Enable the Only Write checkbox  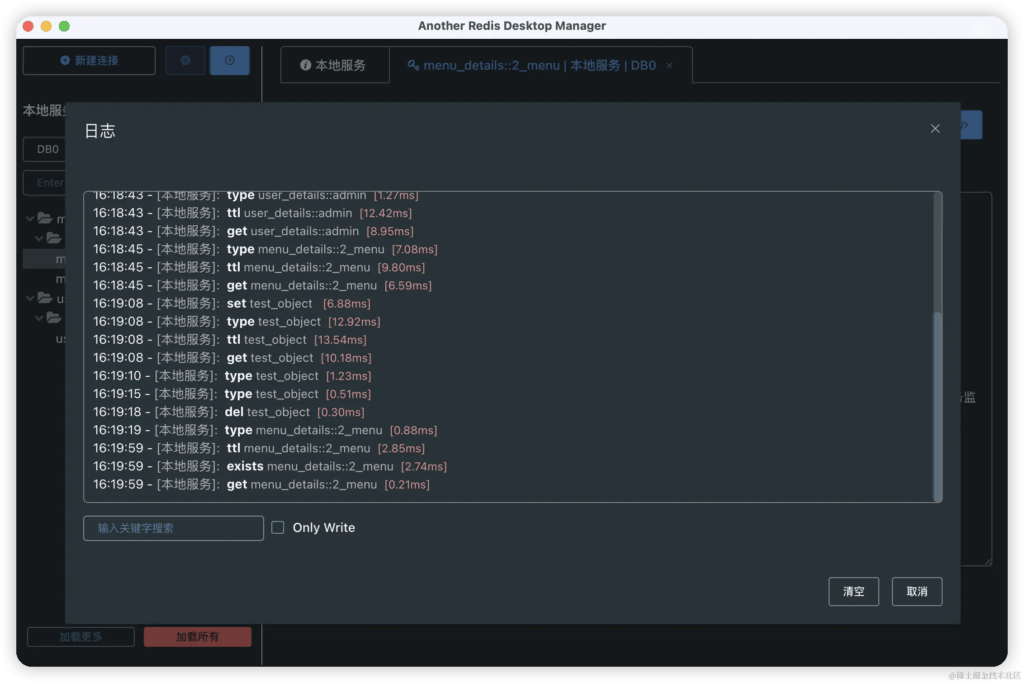click(278, 528)
